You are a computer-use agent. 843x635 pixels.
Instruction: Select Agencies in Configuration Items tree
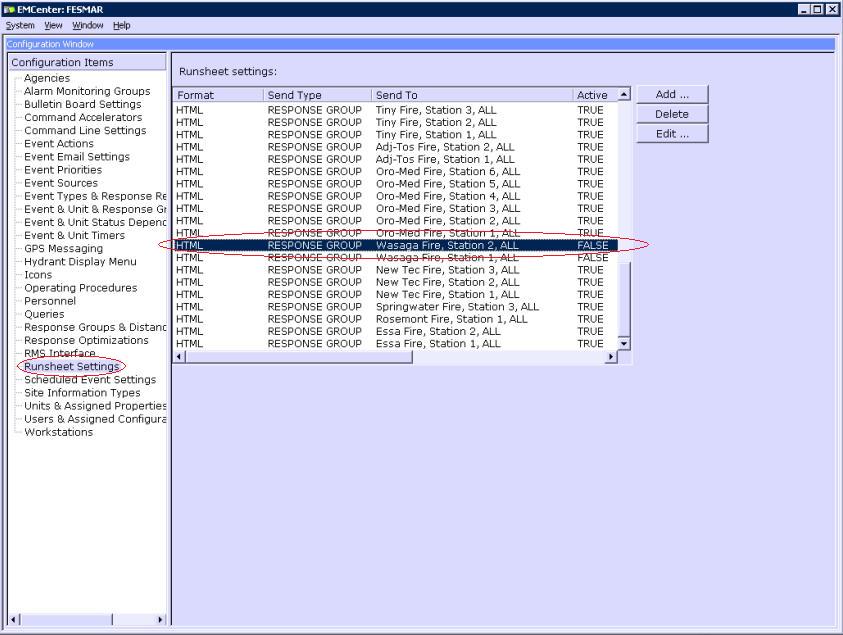[47, 78]
